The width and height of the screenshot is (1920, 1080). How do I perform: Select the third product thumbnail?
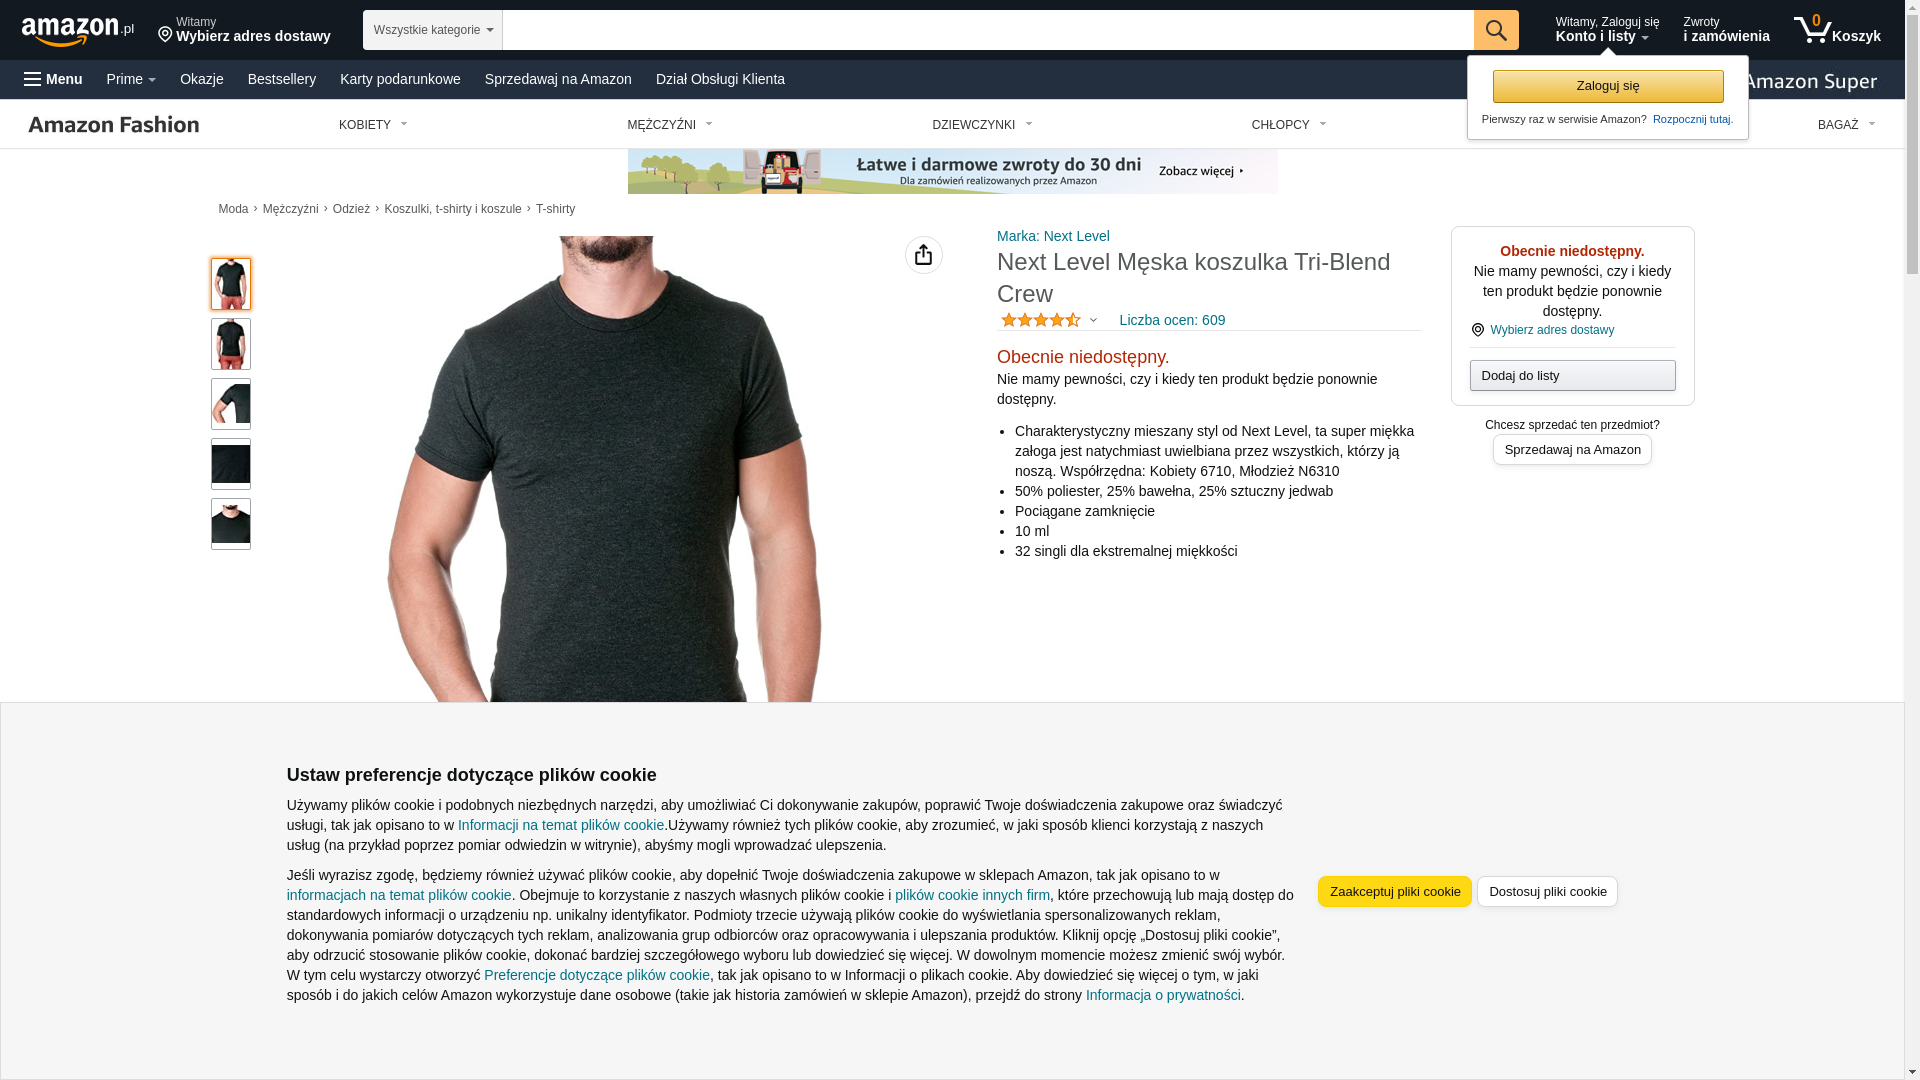tap(231, 404)
